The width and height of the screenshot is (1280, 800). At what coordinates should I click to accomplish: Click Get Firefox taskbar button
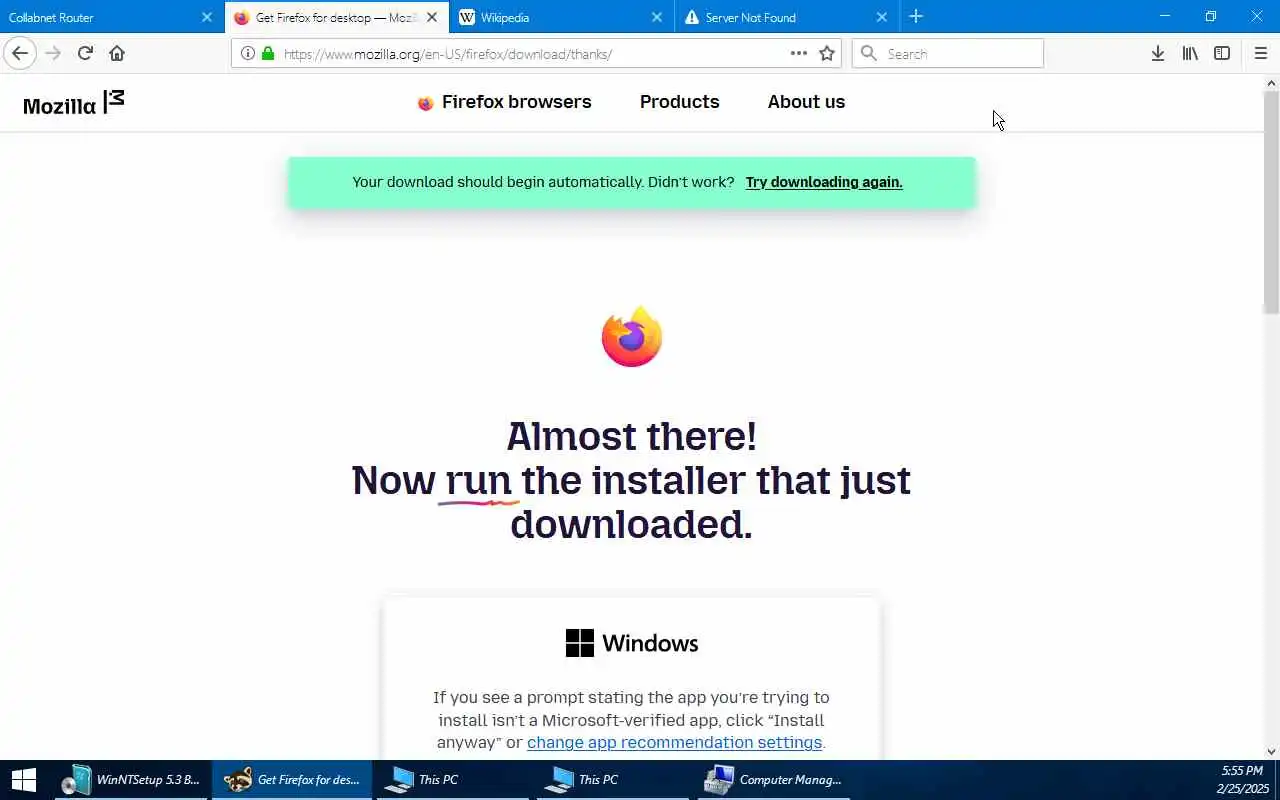(x=291, y=780)
